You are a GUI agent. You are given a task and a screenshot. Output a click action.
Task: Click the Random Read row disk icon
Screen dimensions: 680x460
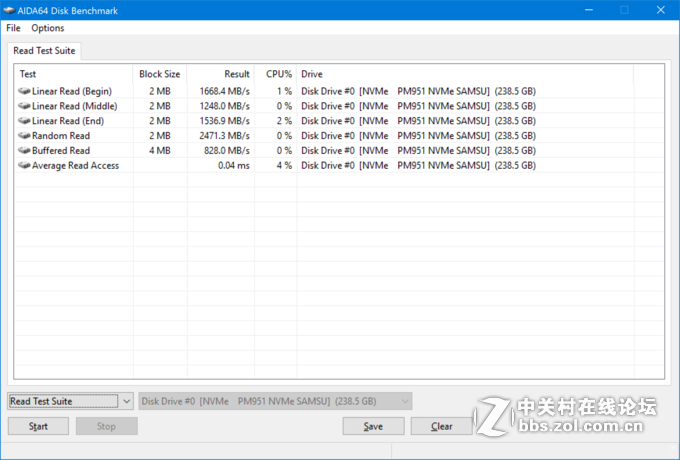coord(24,136)
